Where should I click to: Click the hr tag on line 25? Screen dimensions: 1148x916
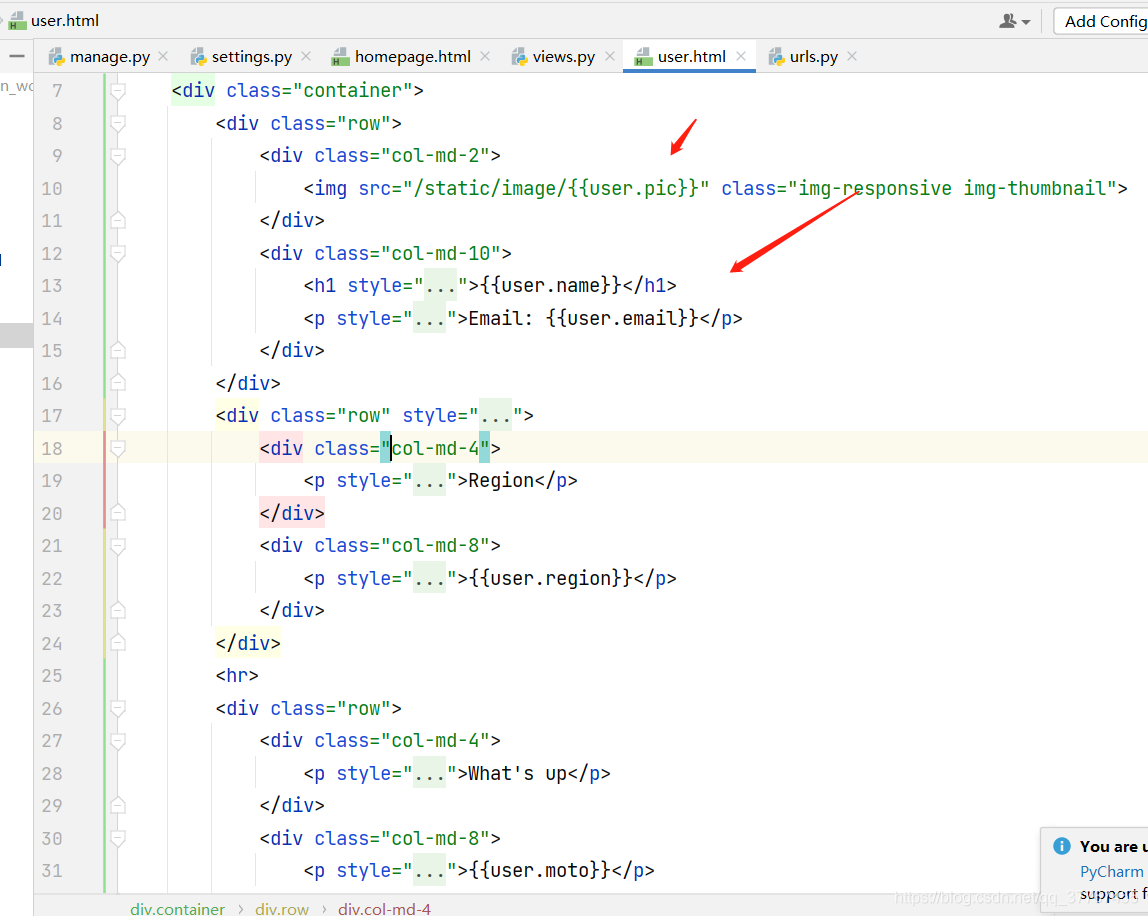coord(237,676)
